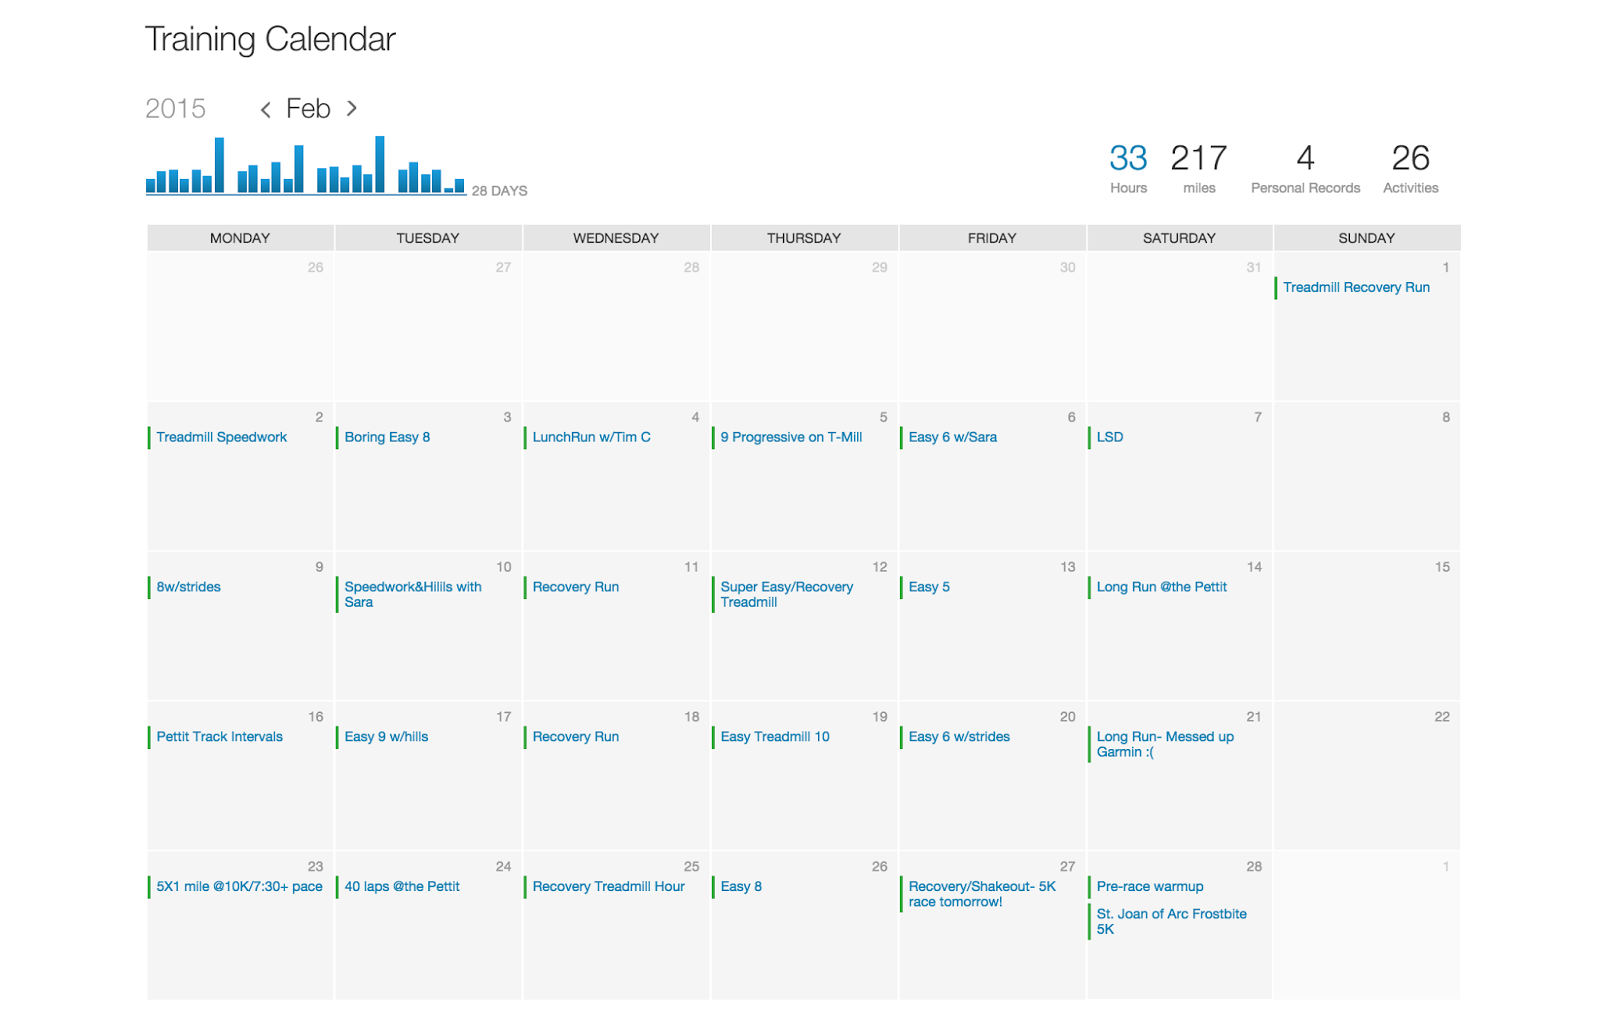Screen dimensions: 1600x1034
Task: Click the Feb month label
Action: tap(308, 109)
